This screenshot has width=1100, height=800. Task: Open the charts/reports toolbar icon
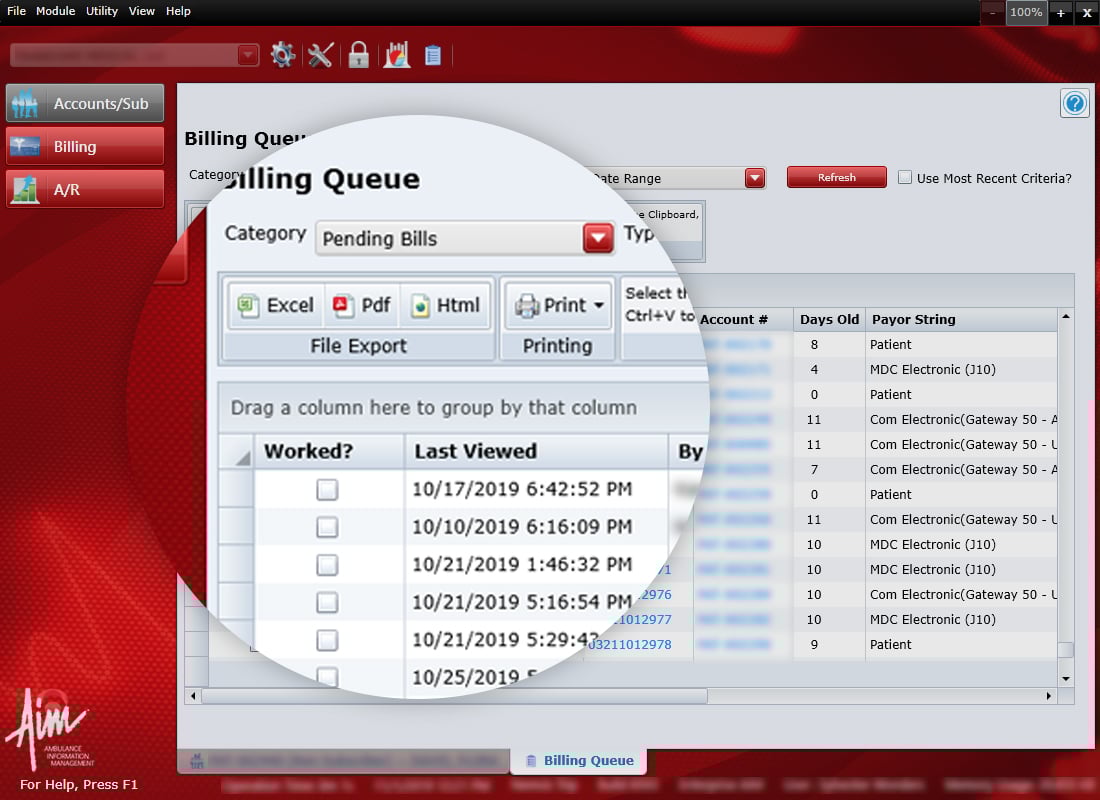click(x=396, y=55)
